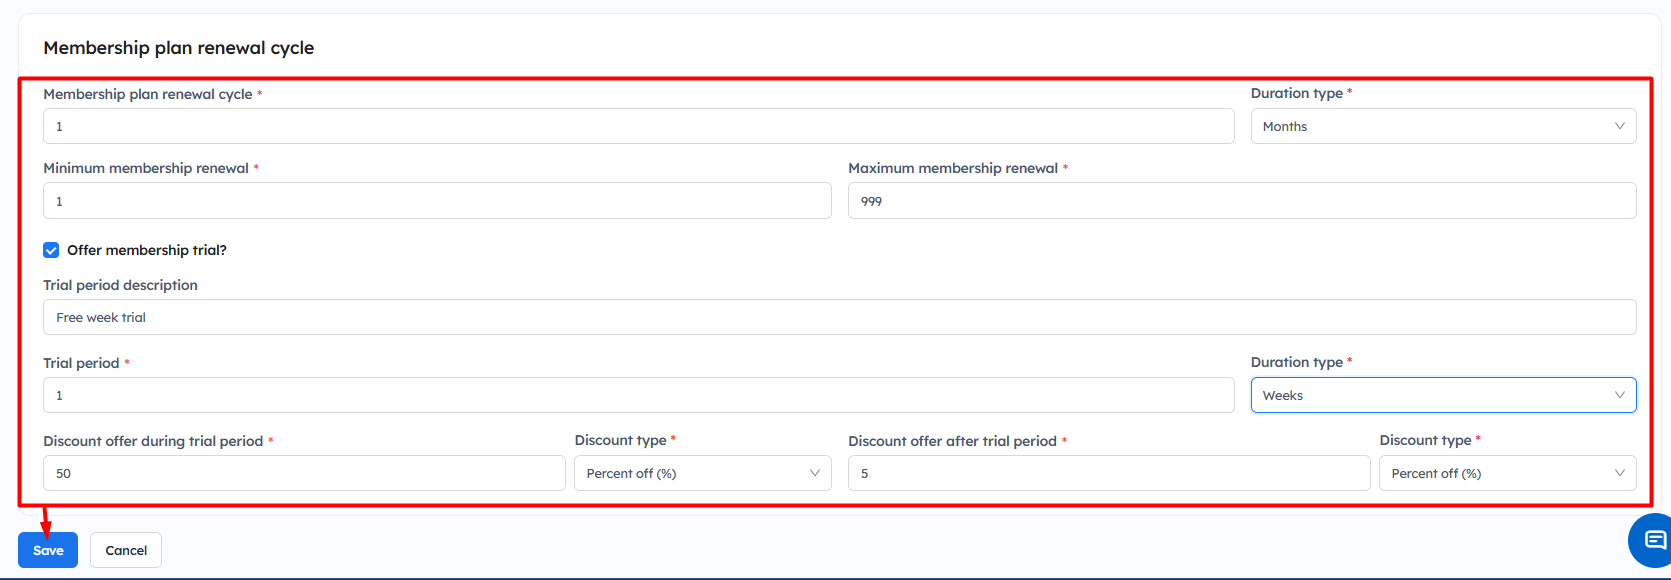The width and height of the screenshot is (1671, 580).
Task: Select the Maximum membership renewal field
Action: tap(1241, 201)
